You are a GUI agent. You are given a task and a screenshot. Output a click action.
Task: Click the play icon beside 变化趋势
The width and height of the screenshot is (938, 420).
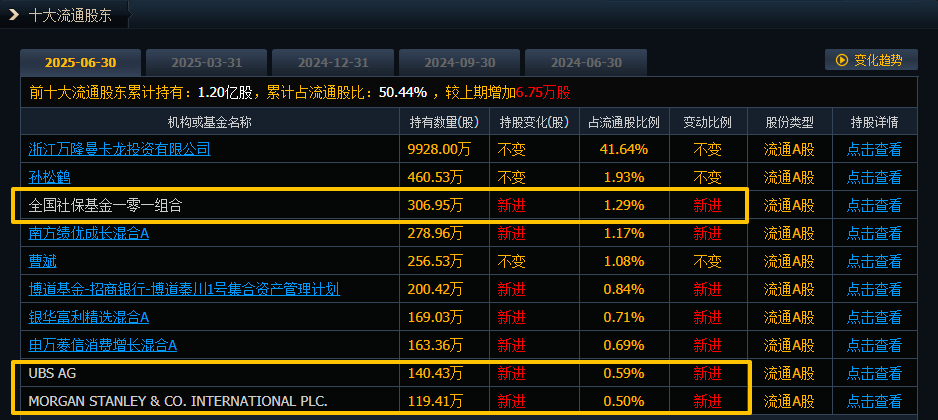point(842,60)
